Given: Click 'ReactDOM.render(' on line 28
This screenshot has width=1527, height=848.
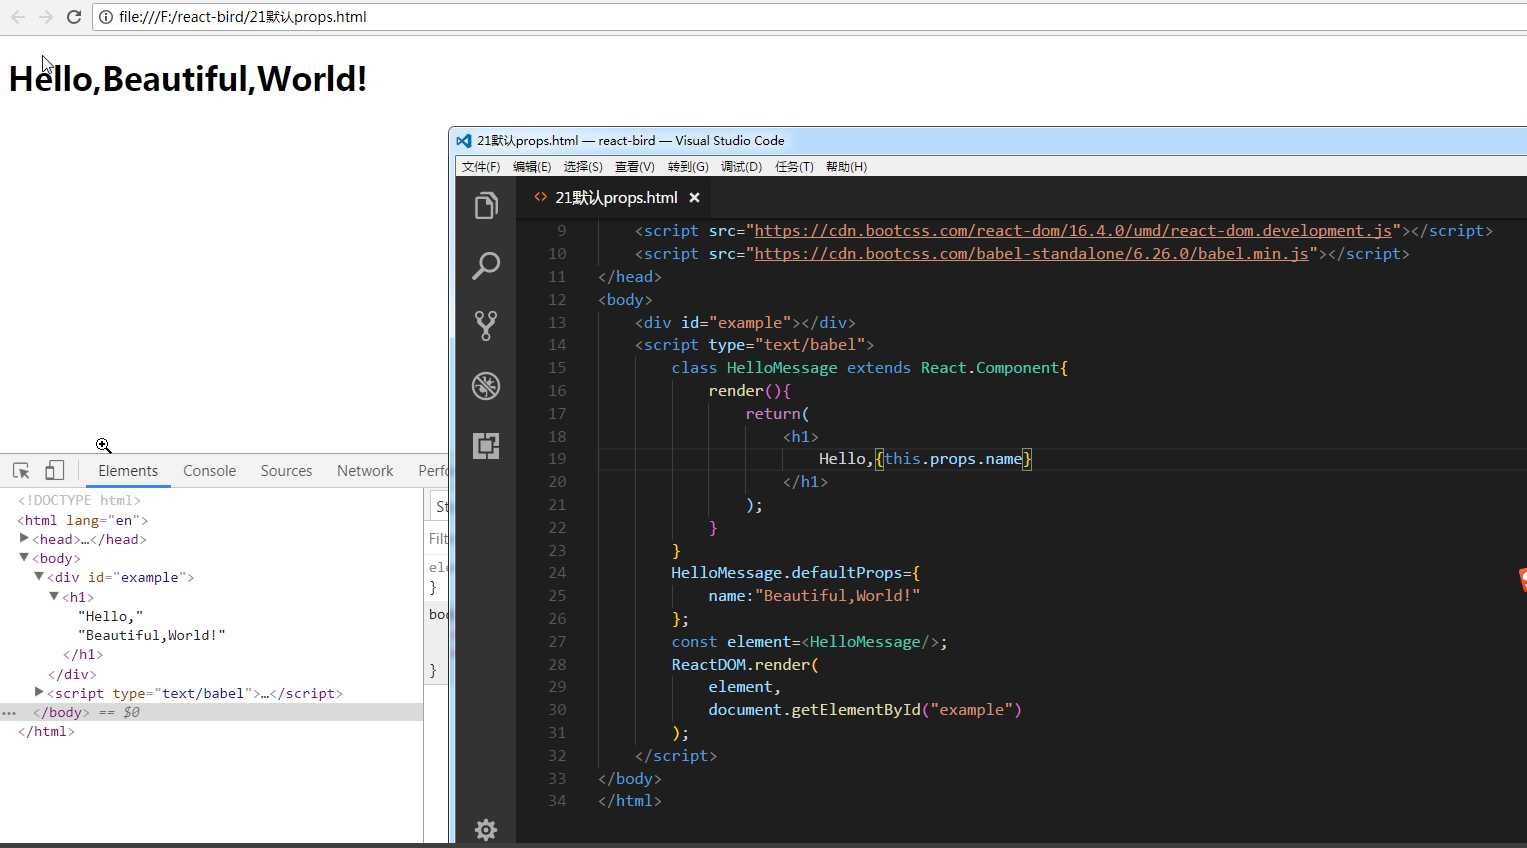Looking at the screenshot, I should click(745, 665).
